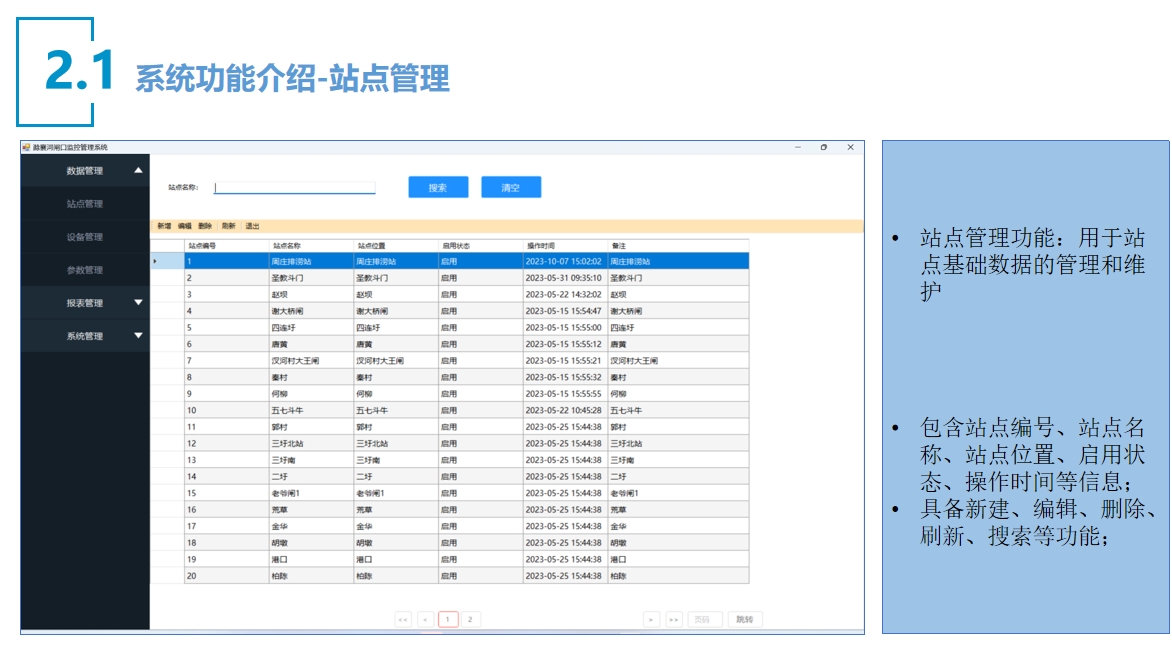Expand the 系统管理 sidebar section

point(138,336)
